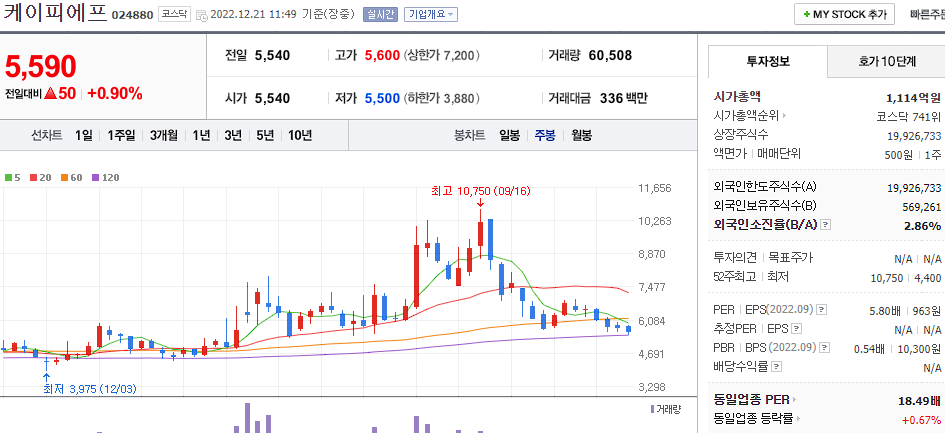The width and height of the screenshot is (945, 433).
Task: Switch to 일봉 daily candle chart
Action: point(509,135)
